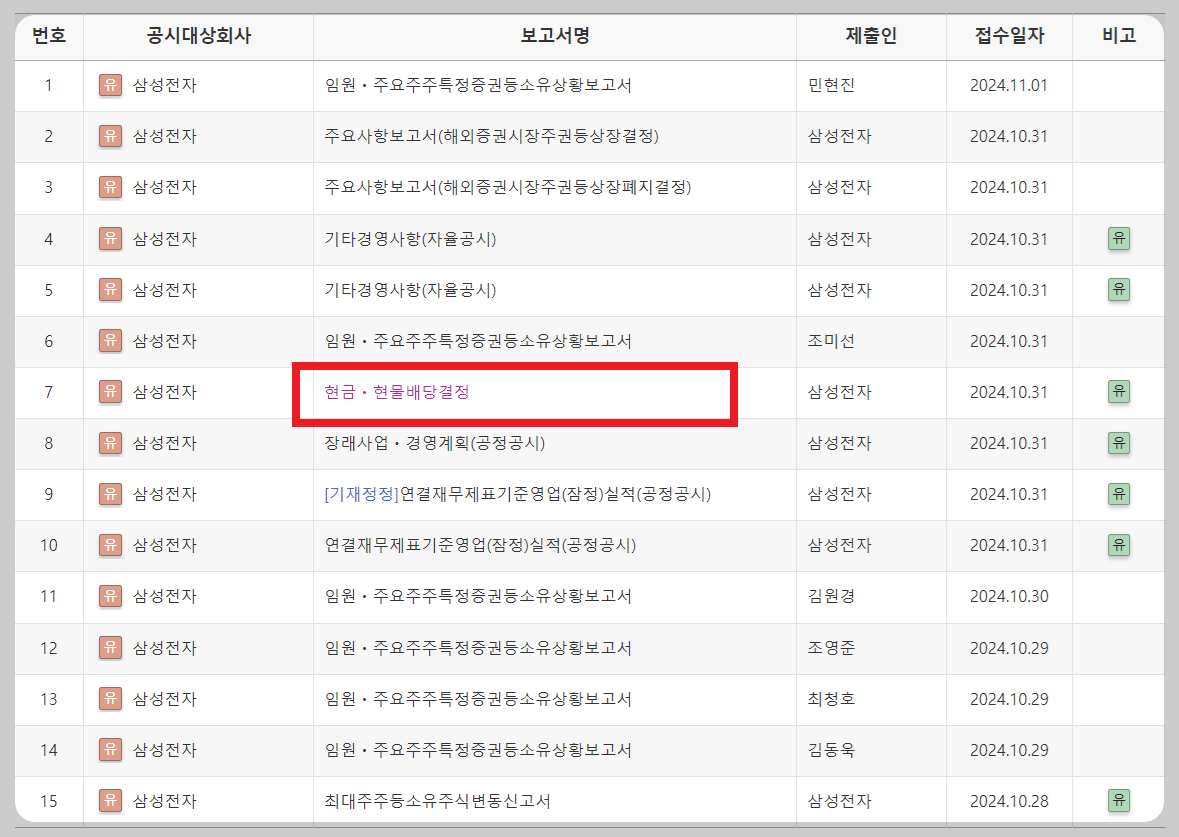Click the red 유 badge in row 15 next to 삼성전자
The height and width of the screenshot is (837, 1179).
coord(110,800)
